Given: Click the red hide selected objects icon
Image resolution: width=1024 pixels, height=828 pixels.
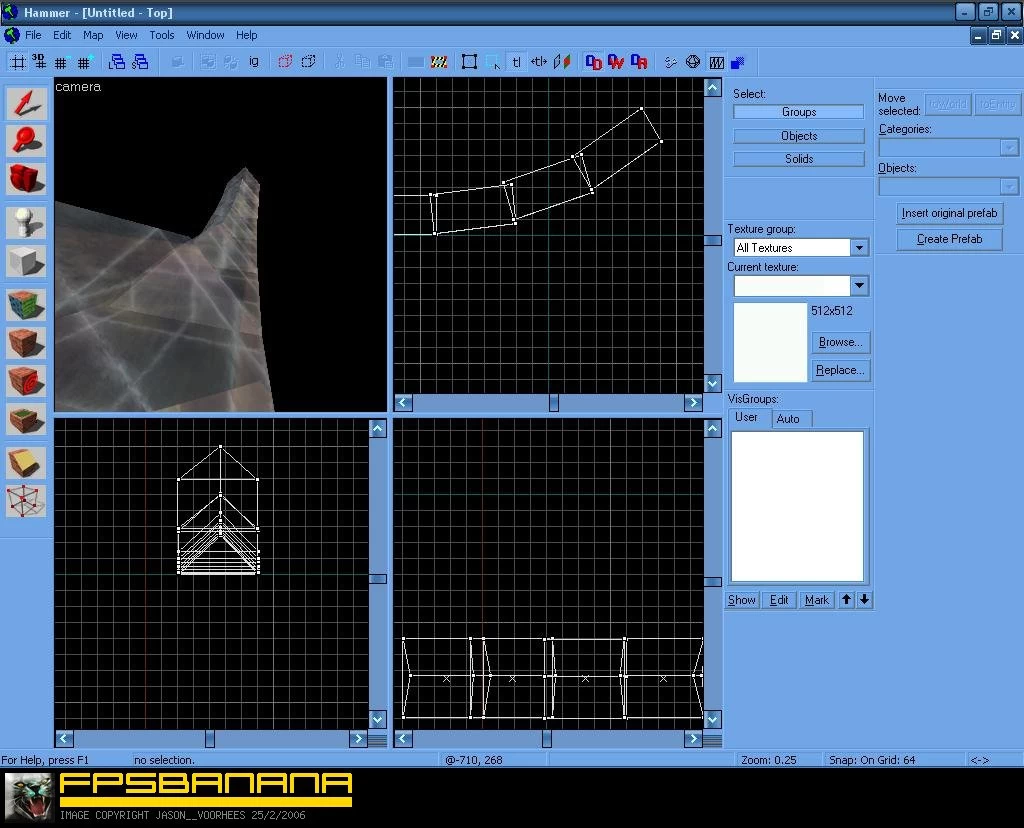Looking at the screenshot, I should click(285, 62).
